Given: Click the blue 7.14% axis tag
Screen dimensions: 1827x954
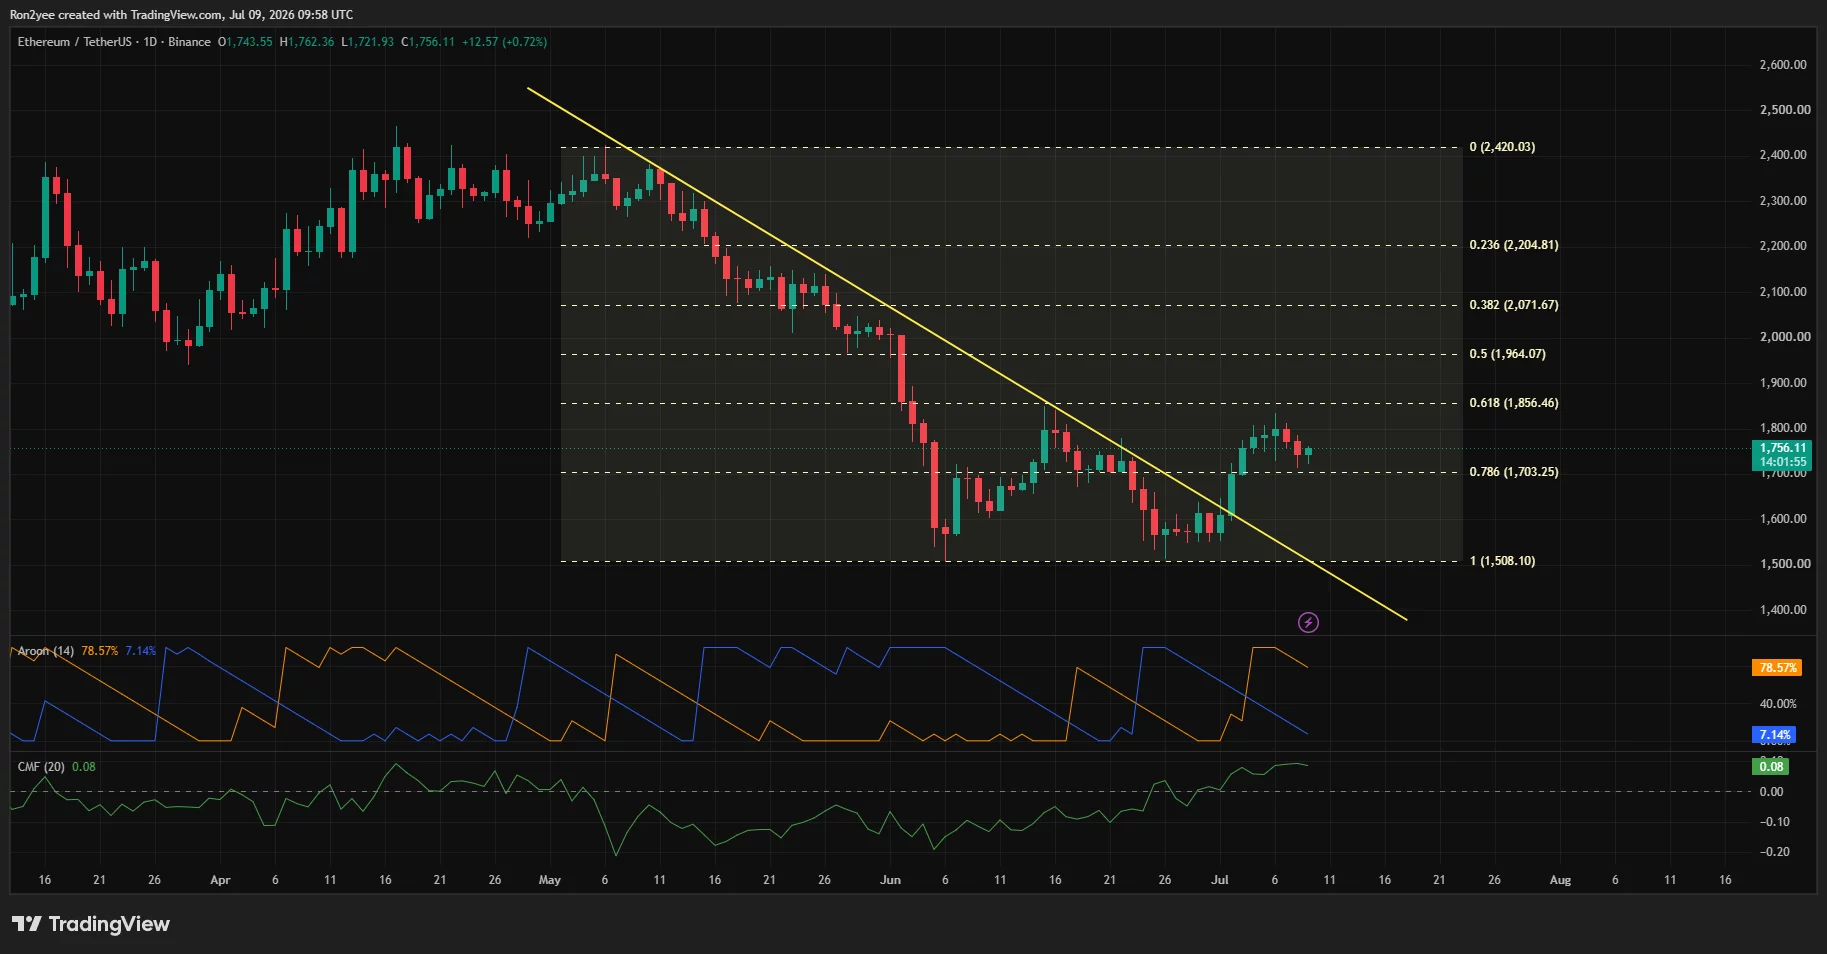Looking at the screenshot, I should pyautogui.click(x=1775, y=735).
